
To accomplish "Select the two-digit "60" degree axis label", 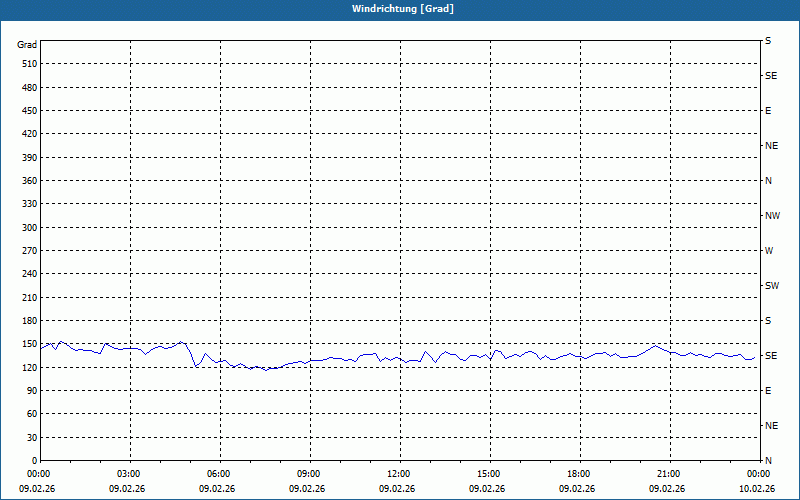I will pyautogui.click(x=32, y=414).
